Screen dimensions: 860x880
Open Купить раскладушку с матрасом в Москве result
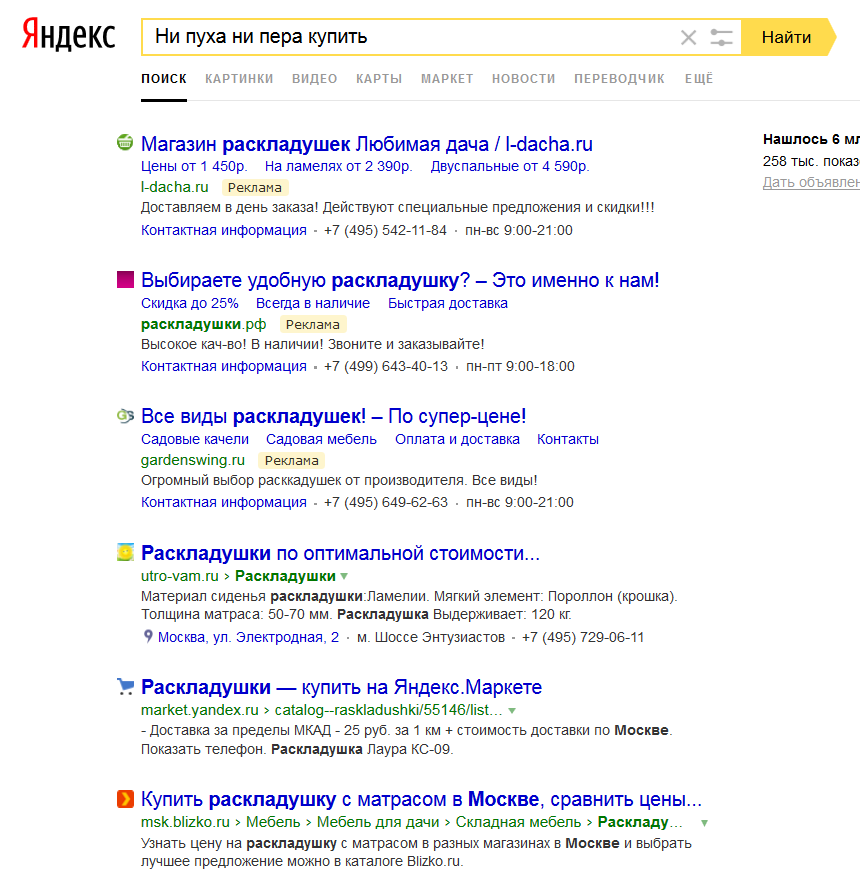click(x=421, y=799)
